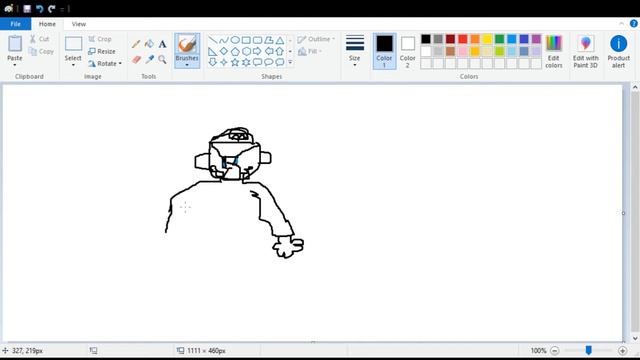The width and height of the screenshot is (640, 360).
Task: Pick the yellow color swatch
Action: (x=487, y=39)
